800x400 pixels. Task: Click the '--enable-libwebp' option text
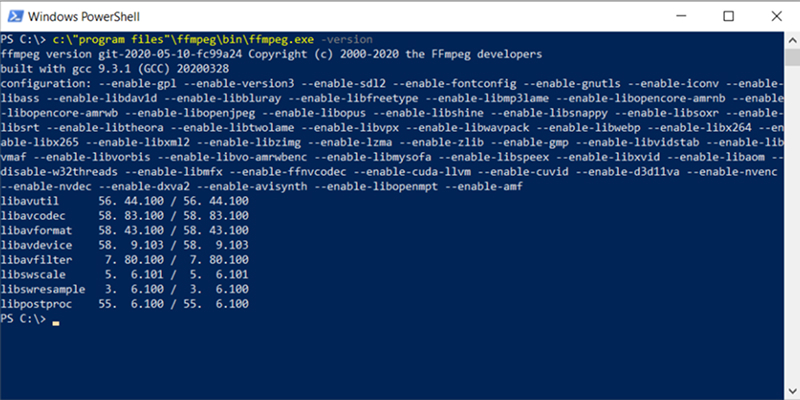pyautogui.click(x=588, y=128)
